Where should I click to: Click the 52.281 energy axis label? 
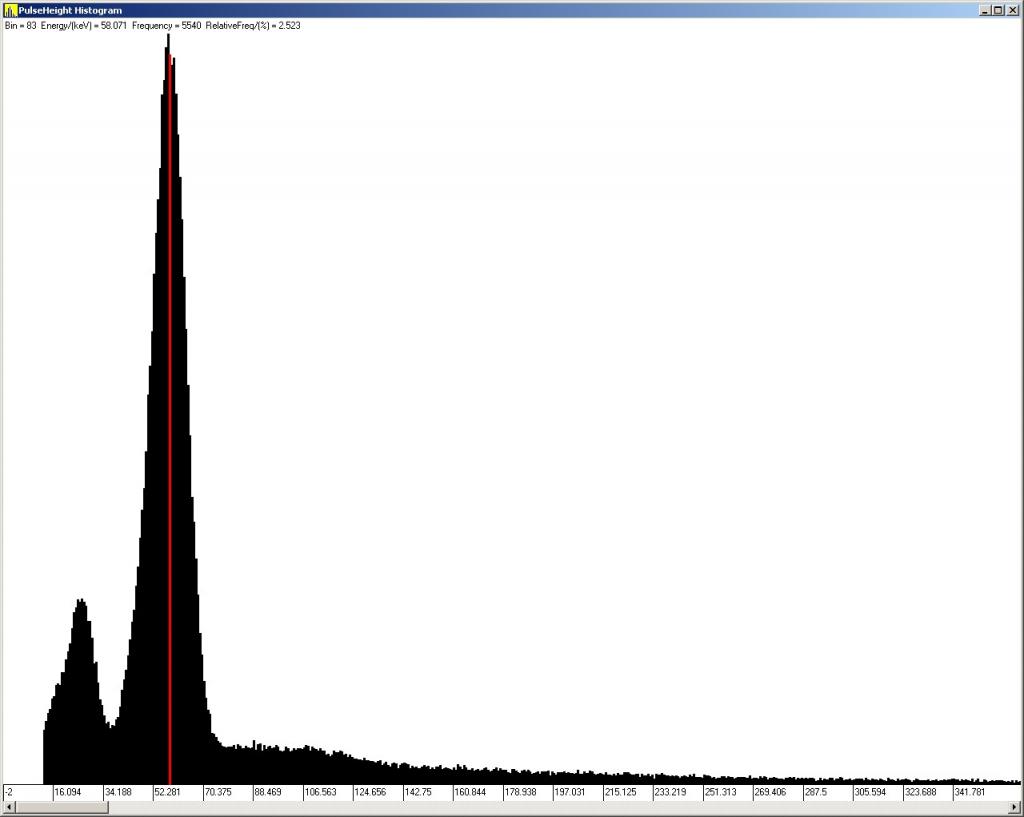pos(167,792)
